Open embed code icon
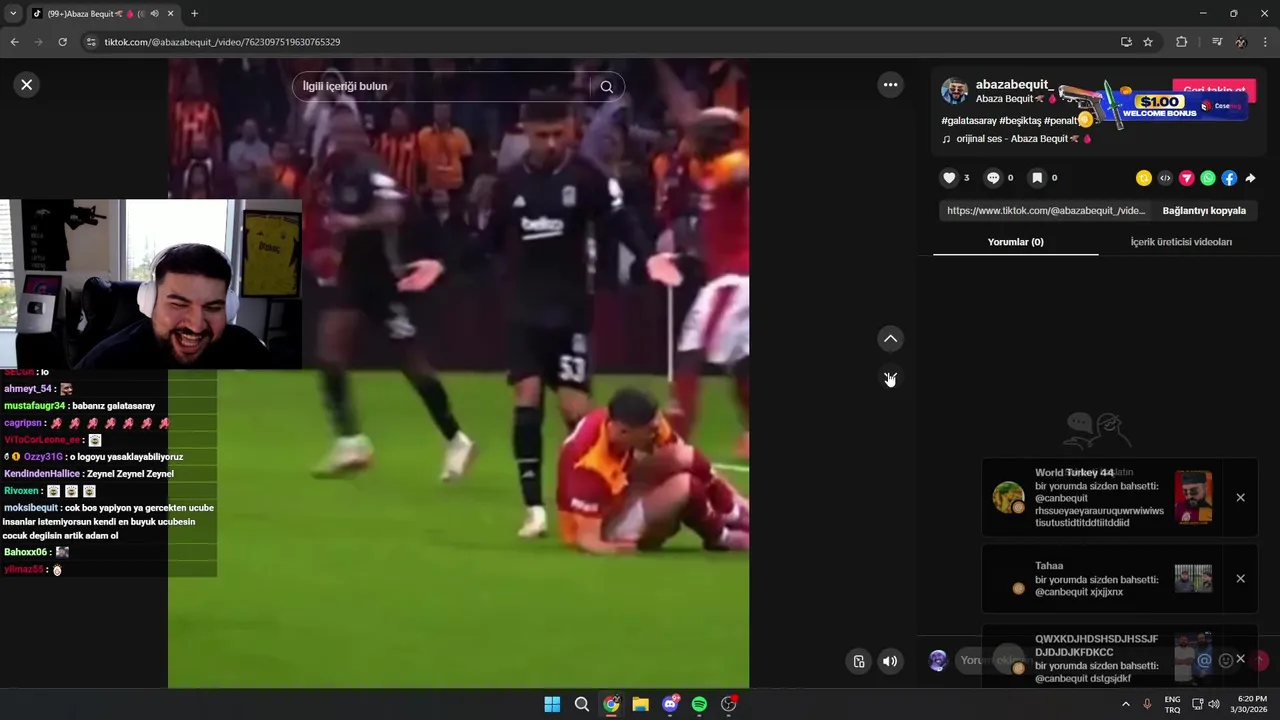 point(1165,178)
